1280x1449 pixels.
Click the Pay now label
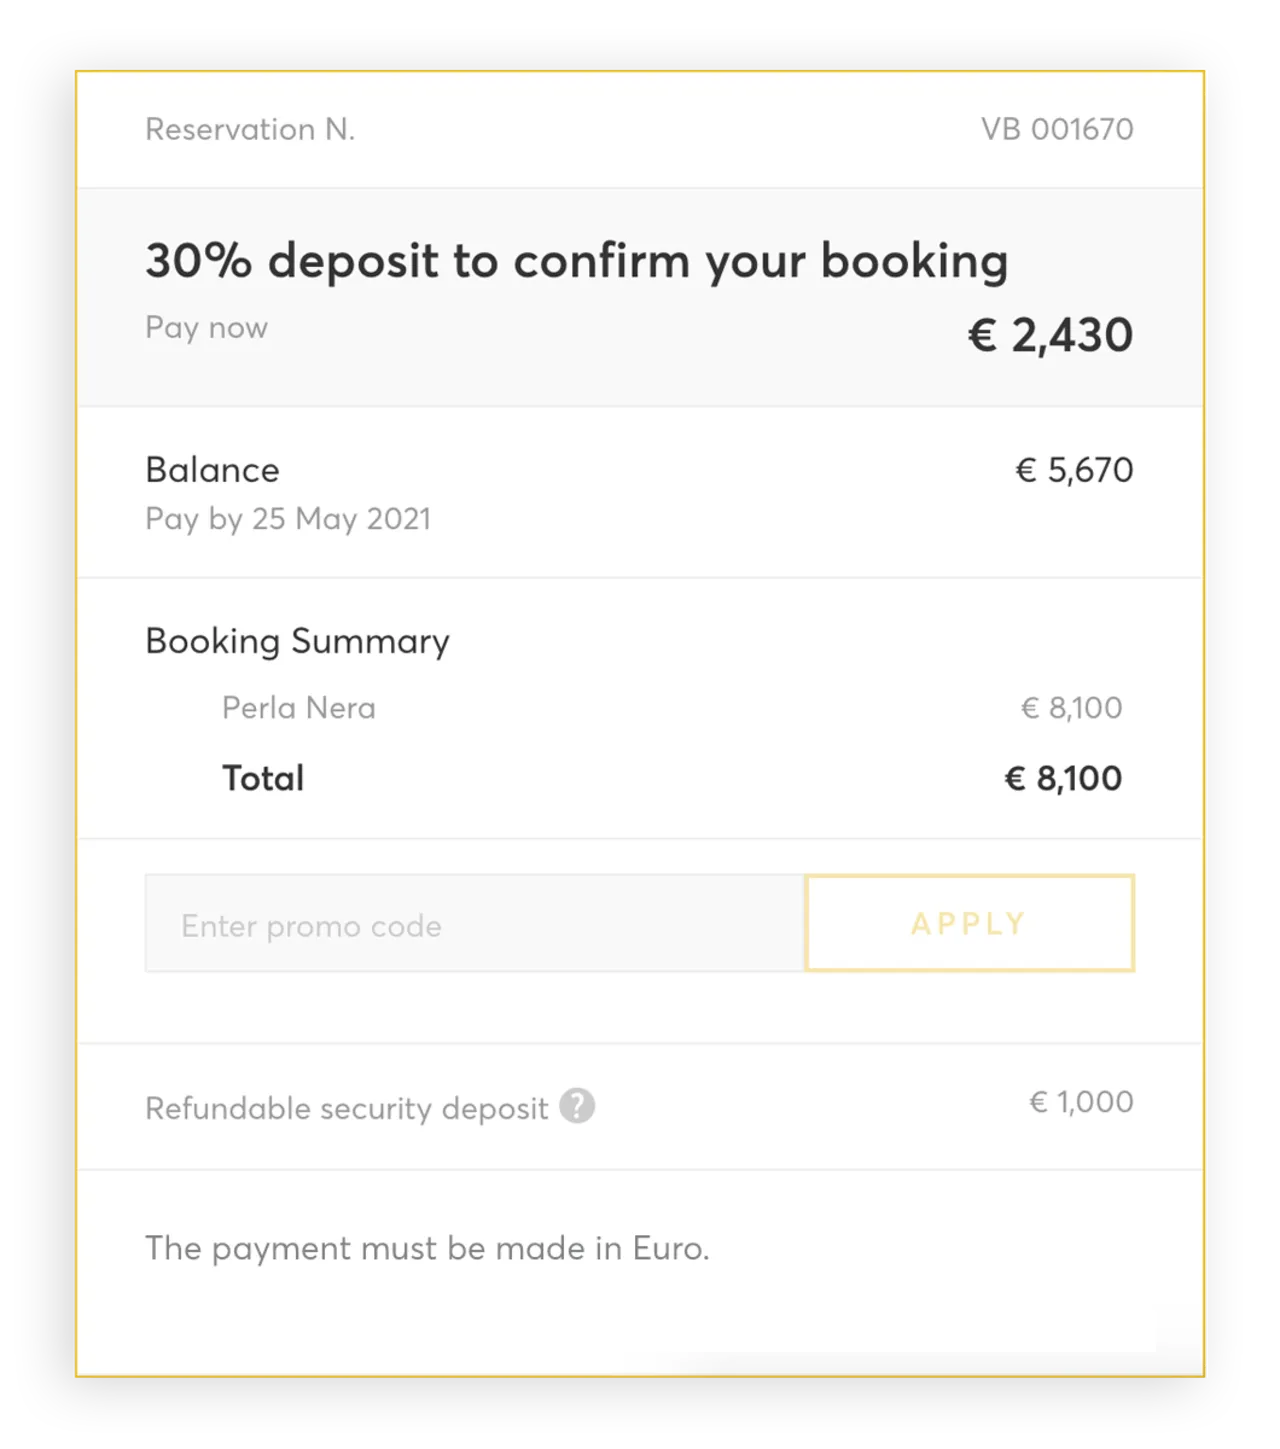pyautogui.click(x=206, y=328)
